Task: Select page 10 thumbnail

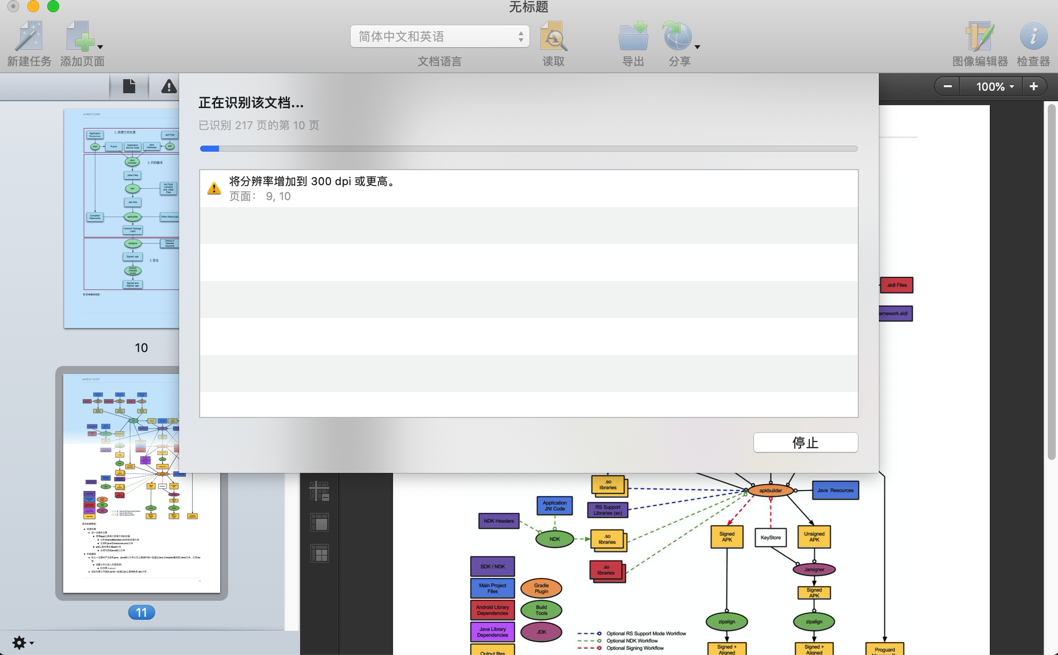Action: tap(121, 219)
